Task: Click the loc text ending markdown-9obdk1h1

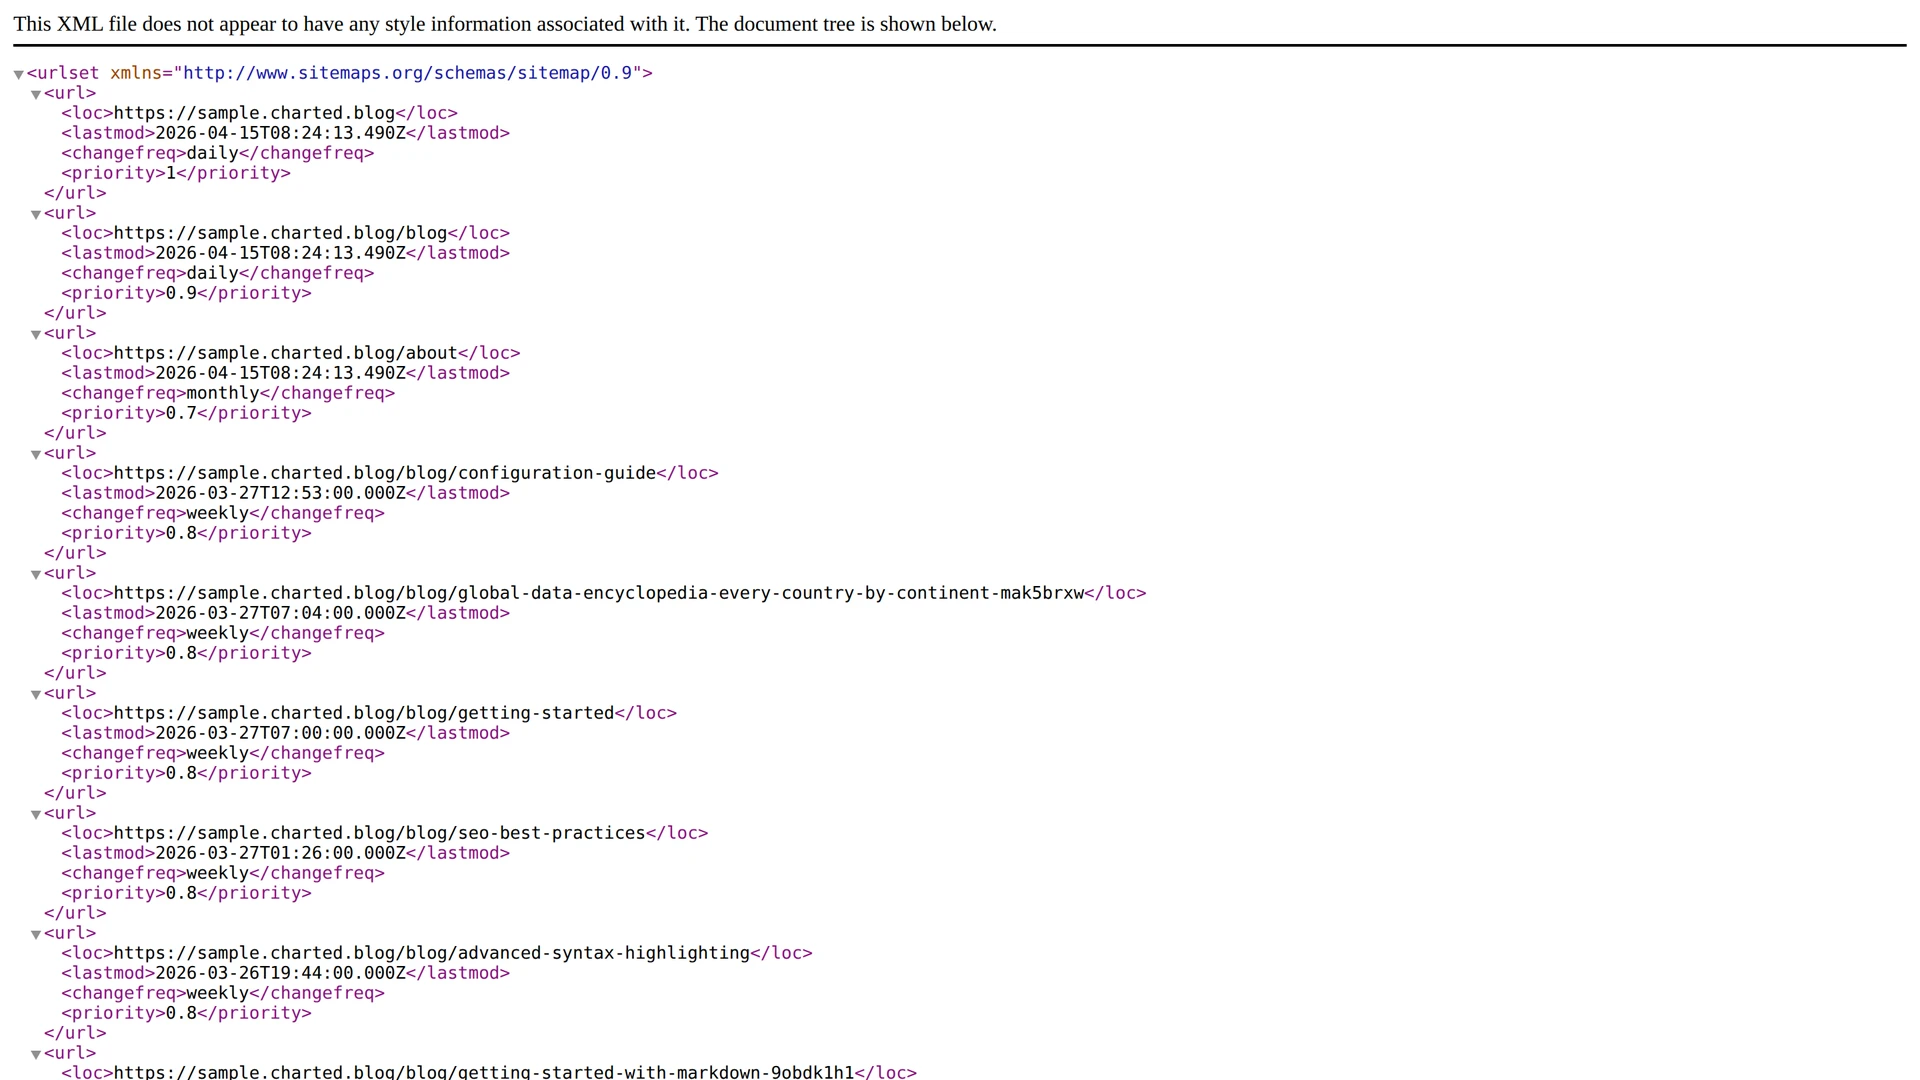Action: pyautogui.click(x=484, y=1072)
